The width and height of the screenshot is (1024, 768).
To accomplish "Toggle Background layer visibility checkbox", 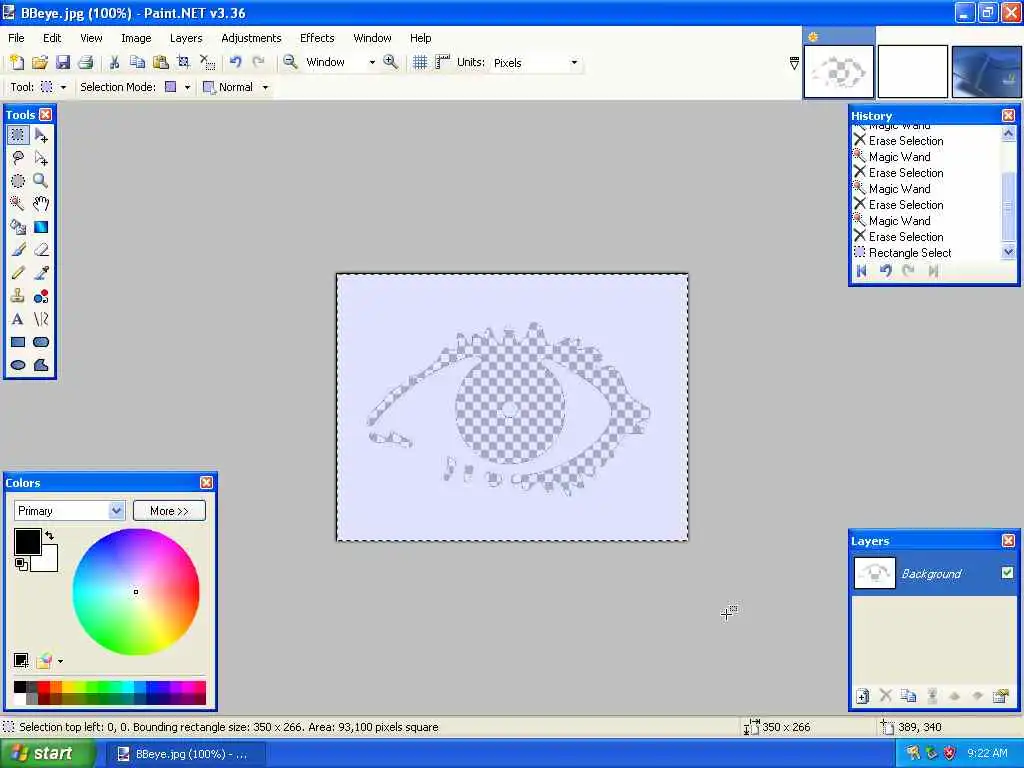I will point(1007,573).
